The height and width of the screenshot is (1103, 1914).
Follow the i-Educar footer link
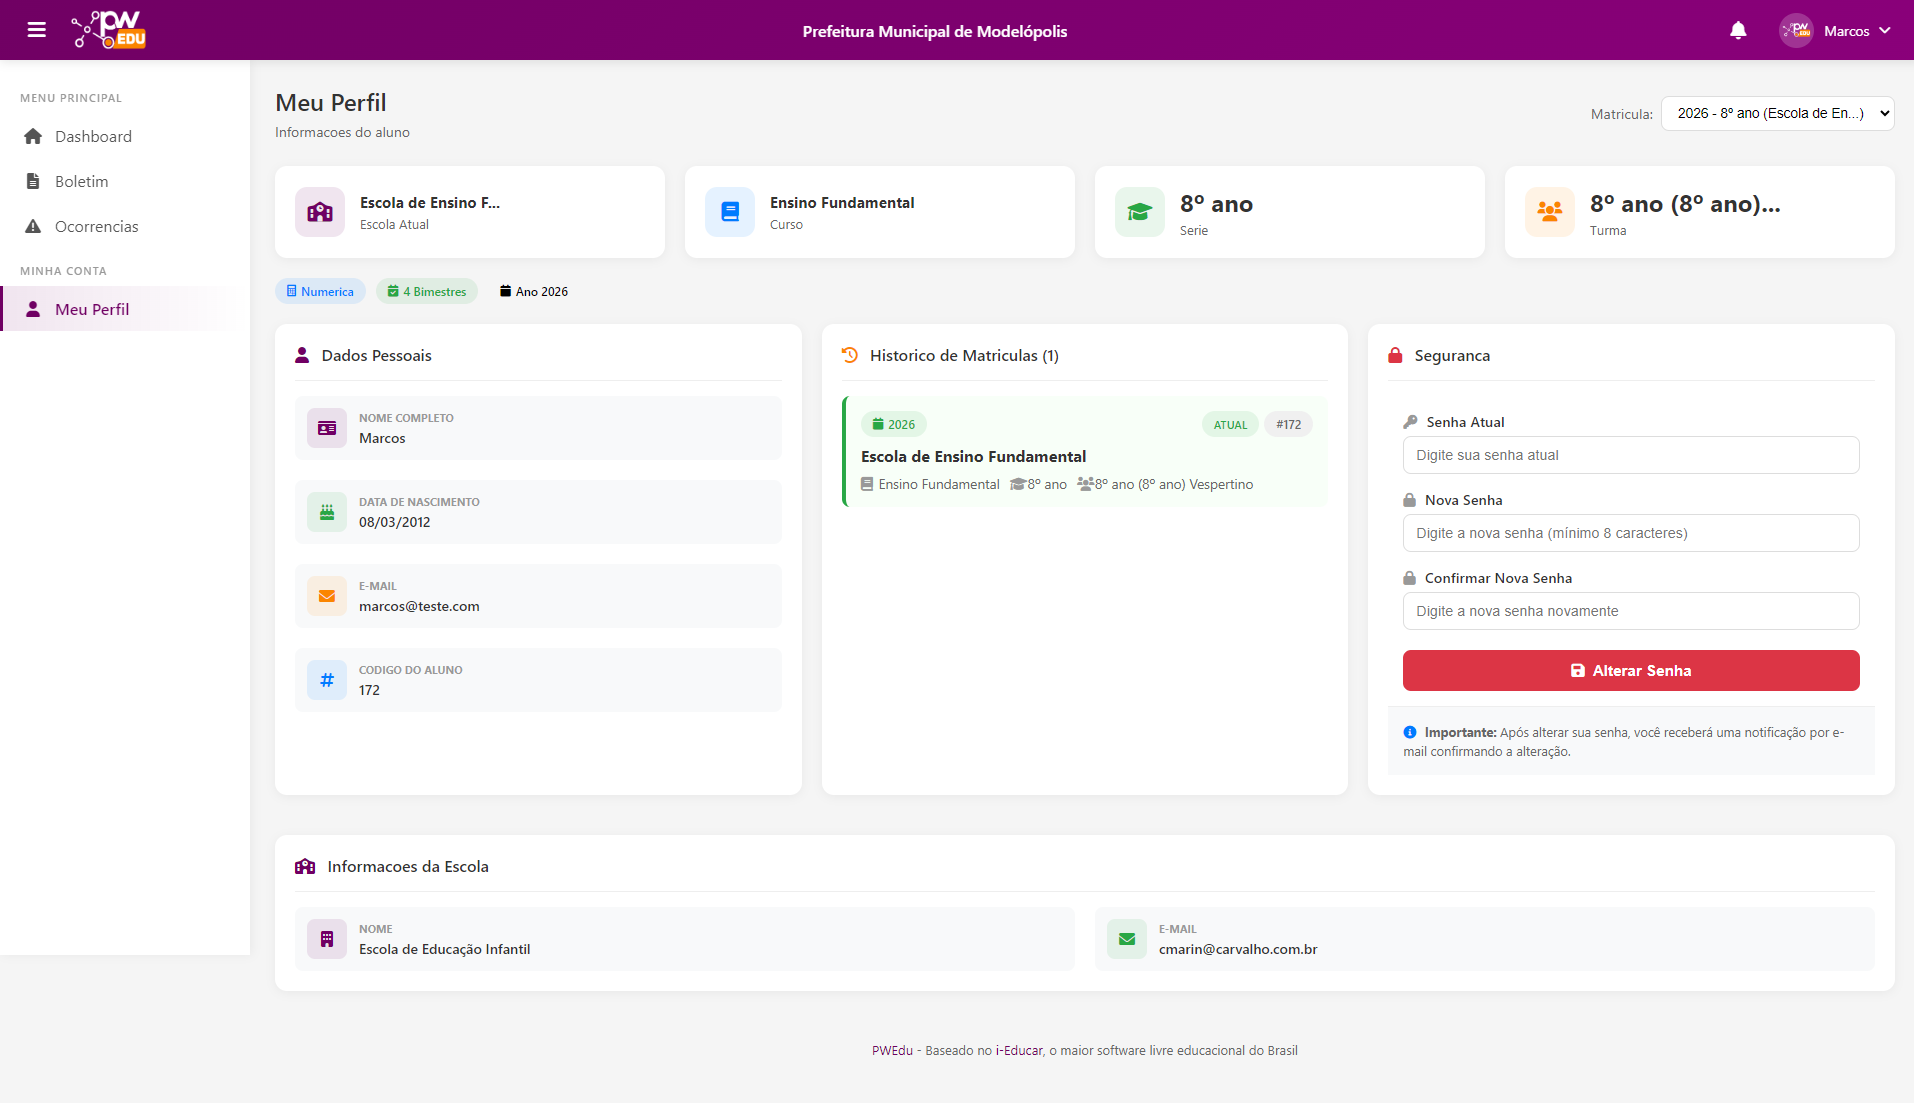tap(1018, 1051)
